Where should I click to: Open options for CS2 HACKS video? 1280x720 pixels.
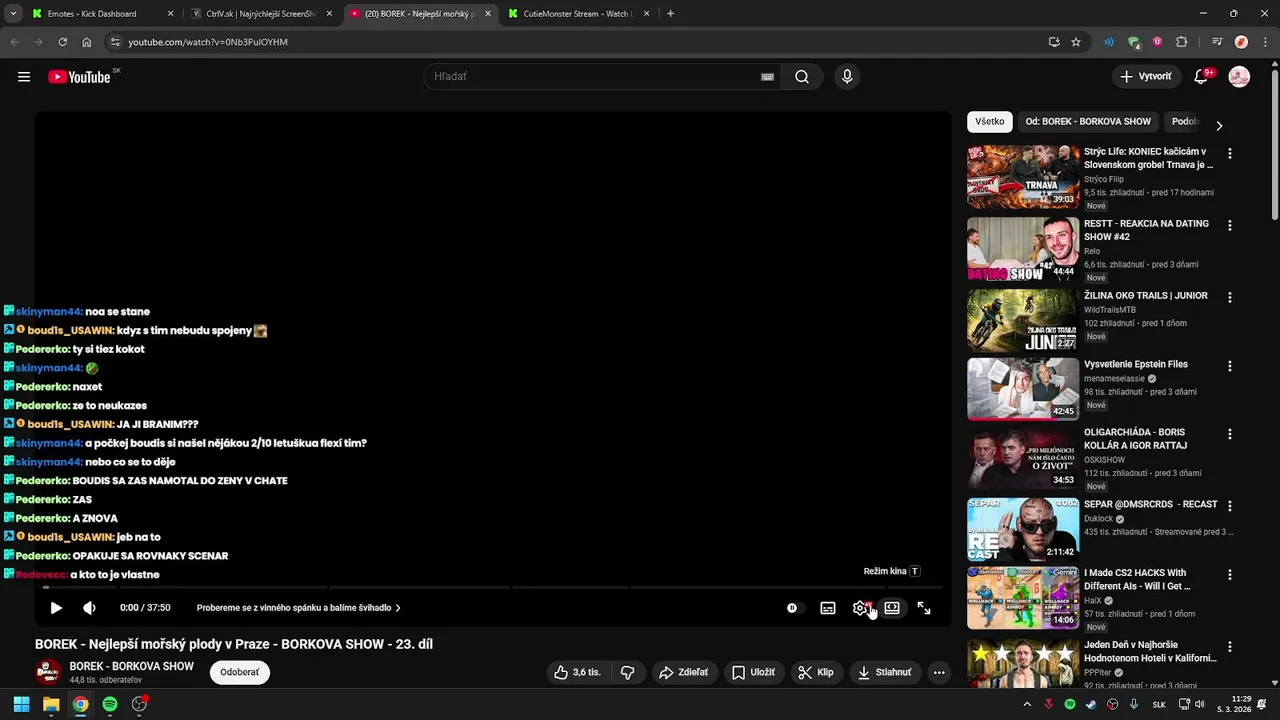(1230, 576)
